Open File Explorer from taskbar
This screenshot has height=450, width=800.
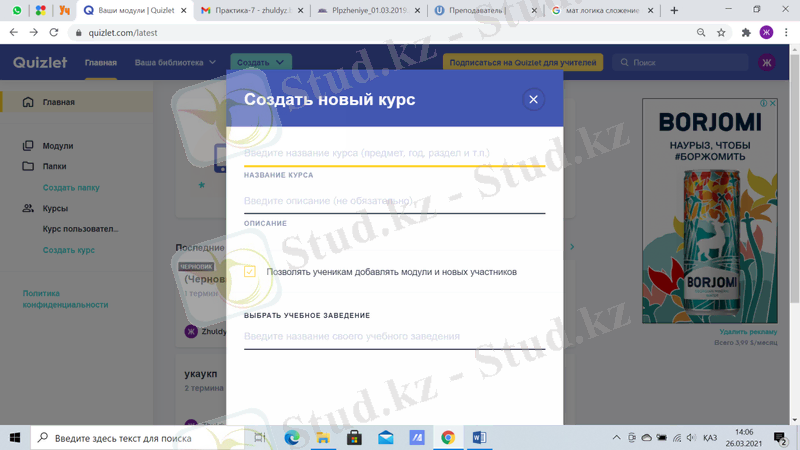pyautogui.click(x=323, y=438)
